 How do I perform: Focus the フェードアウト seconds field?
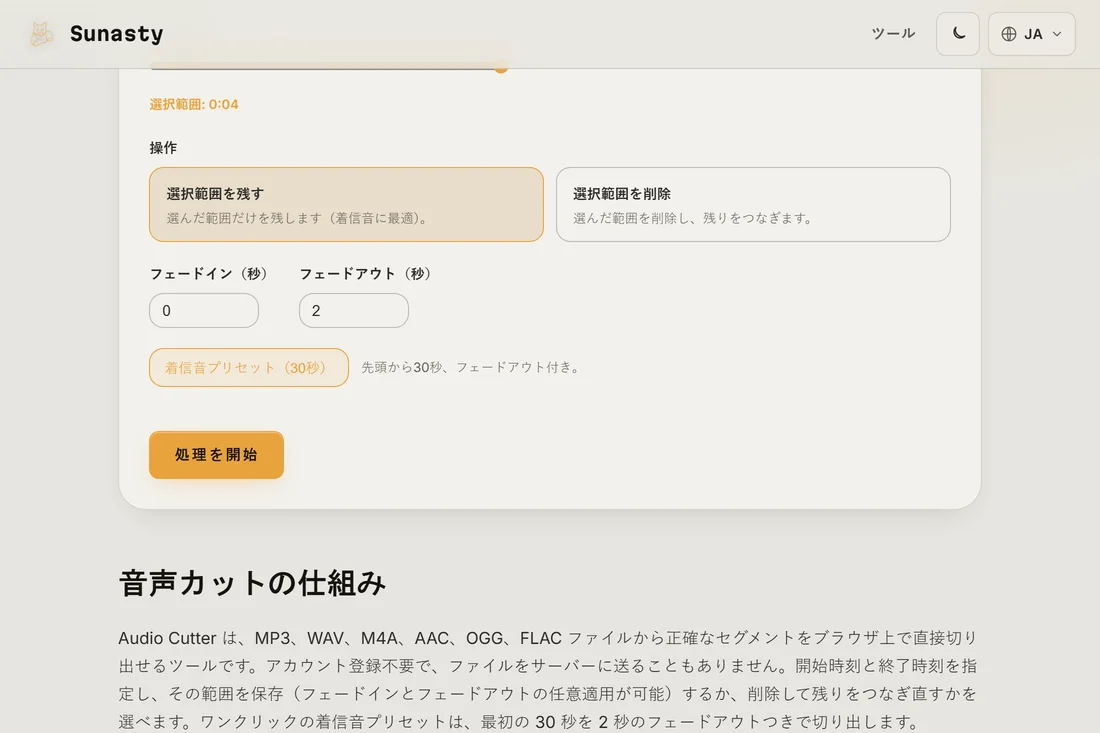pyautogui.click(x=354, y=311)
